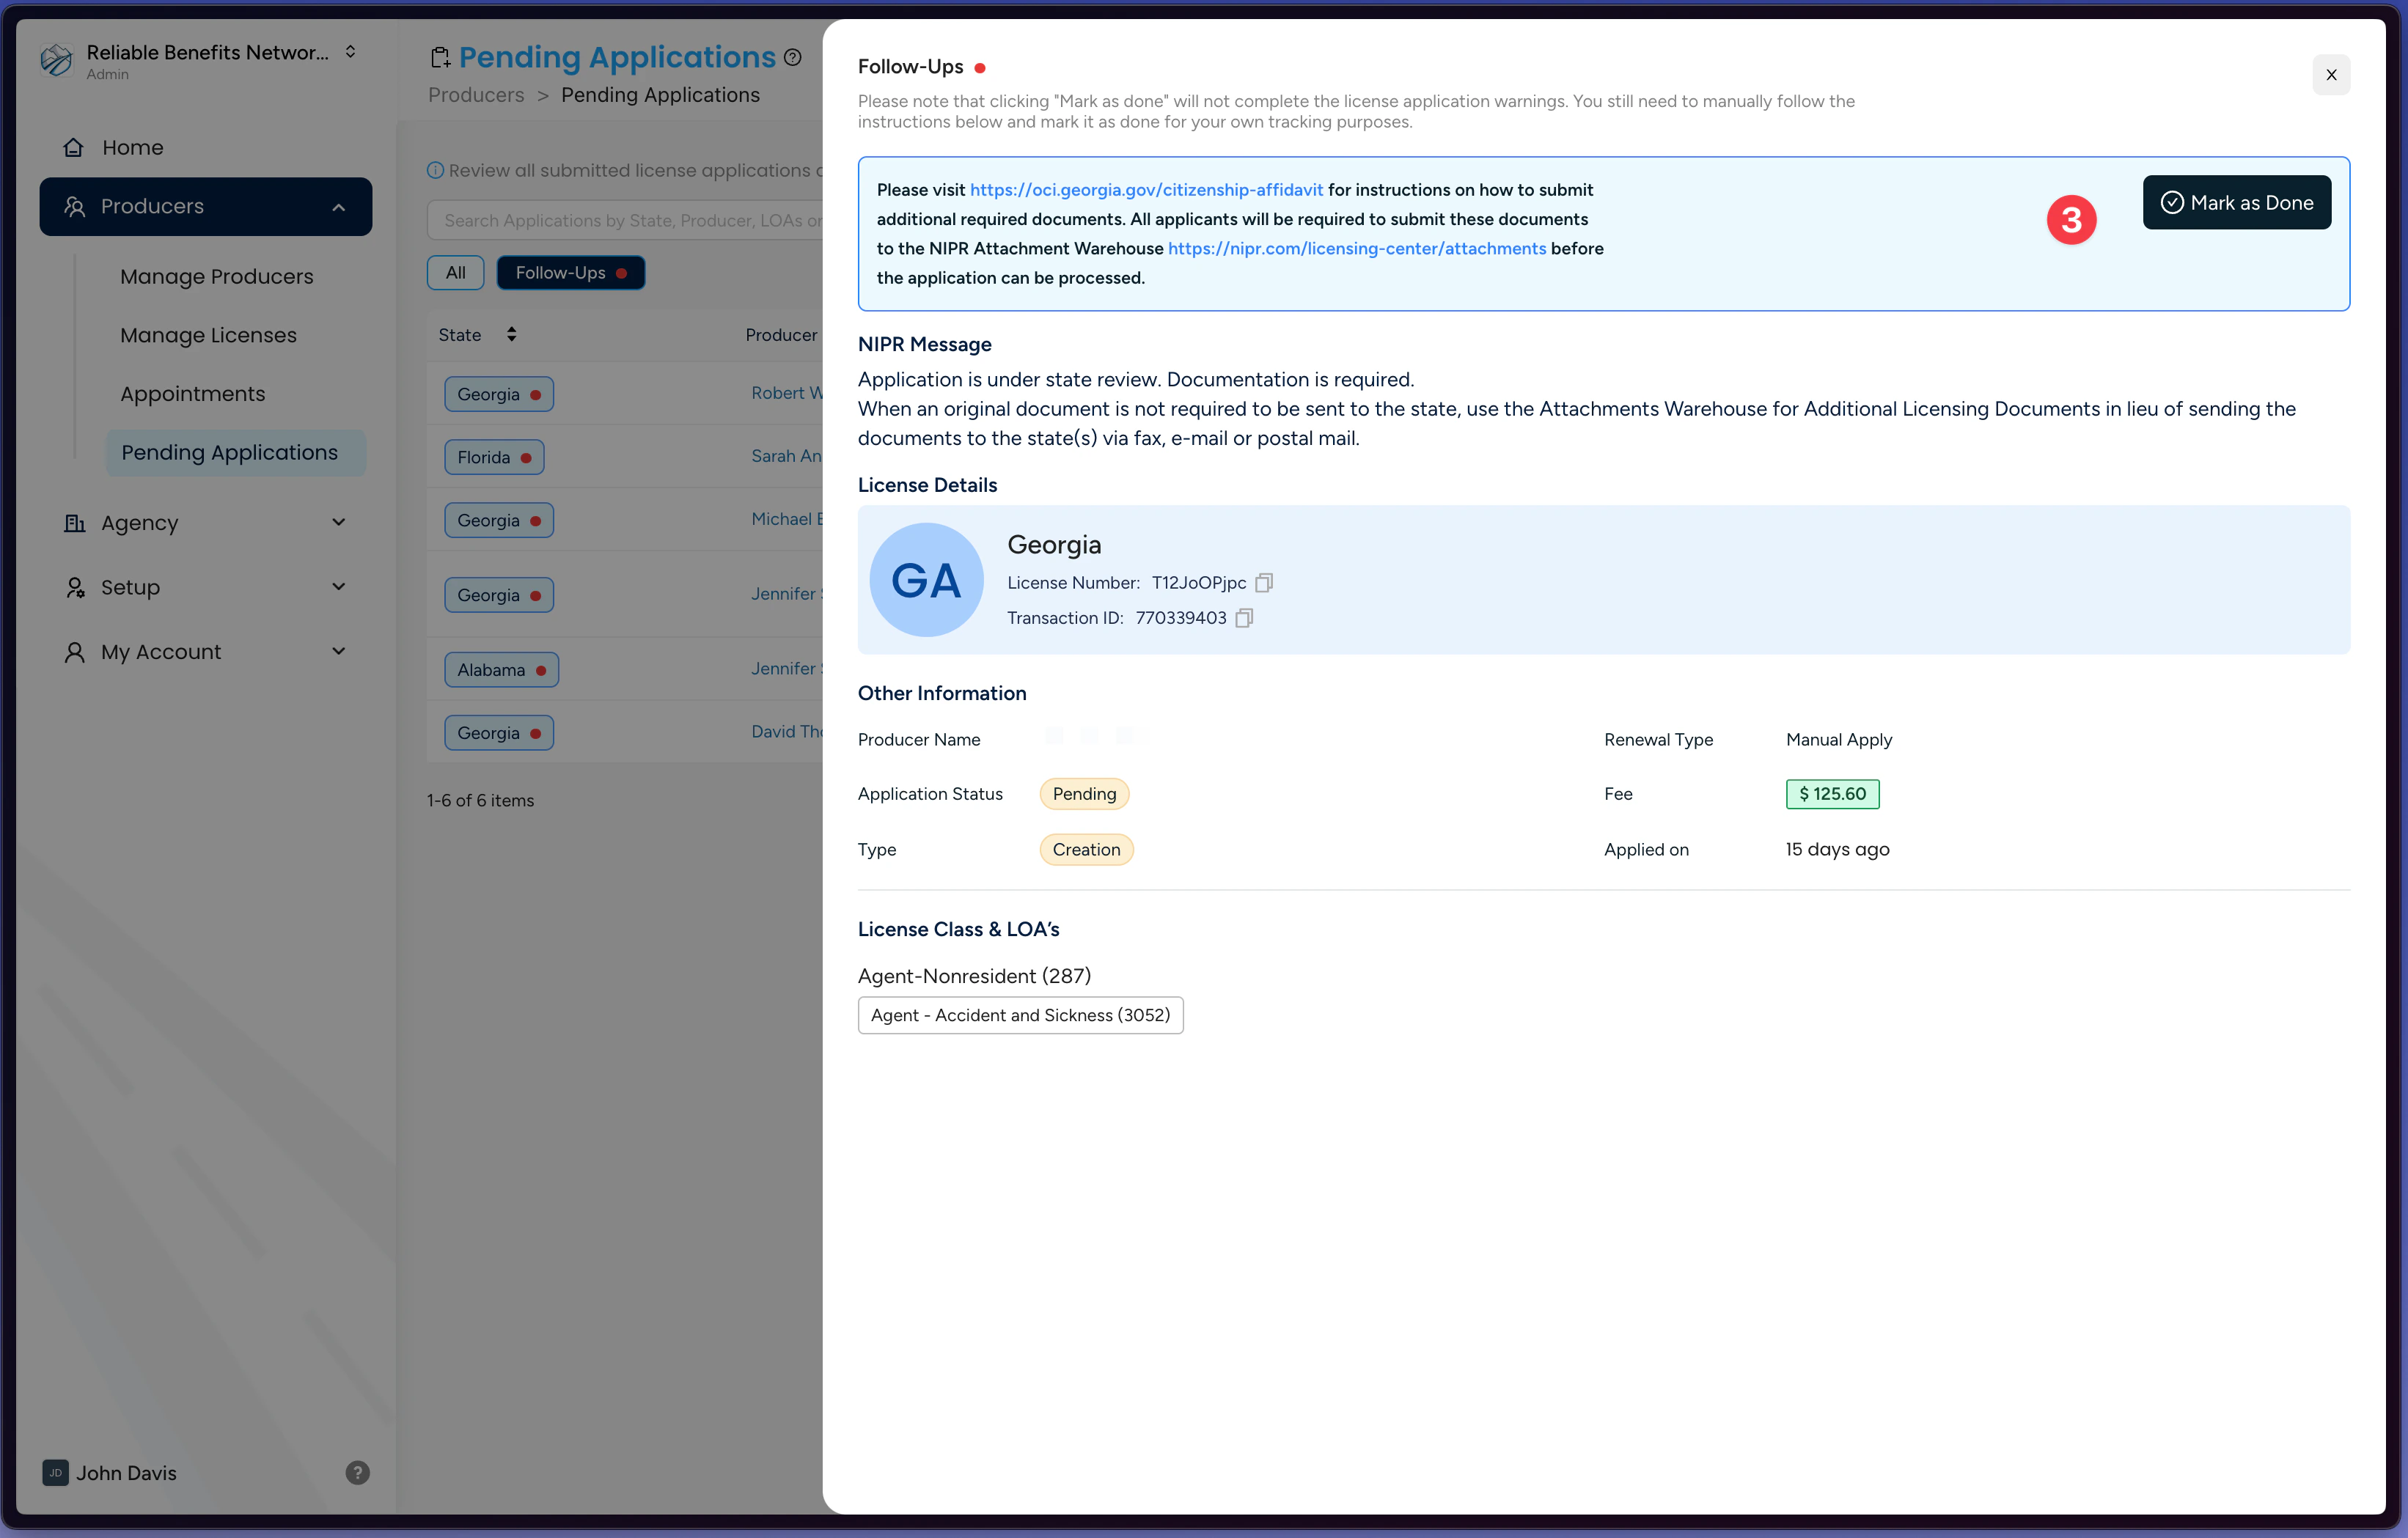
Task: Click Pending Applications title info icon
Action: (793, 58)
